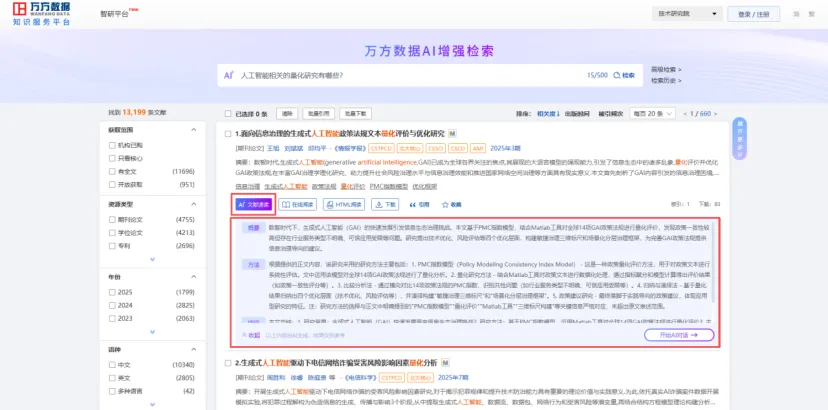Click the 登录 / 注册 button

click(x=753, y=14)
